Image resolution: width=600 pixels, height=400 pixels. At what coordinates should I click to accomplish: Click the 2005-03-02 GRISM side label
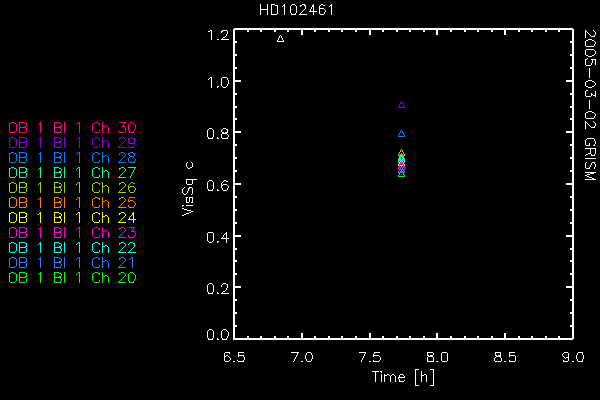590,105
